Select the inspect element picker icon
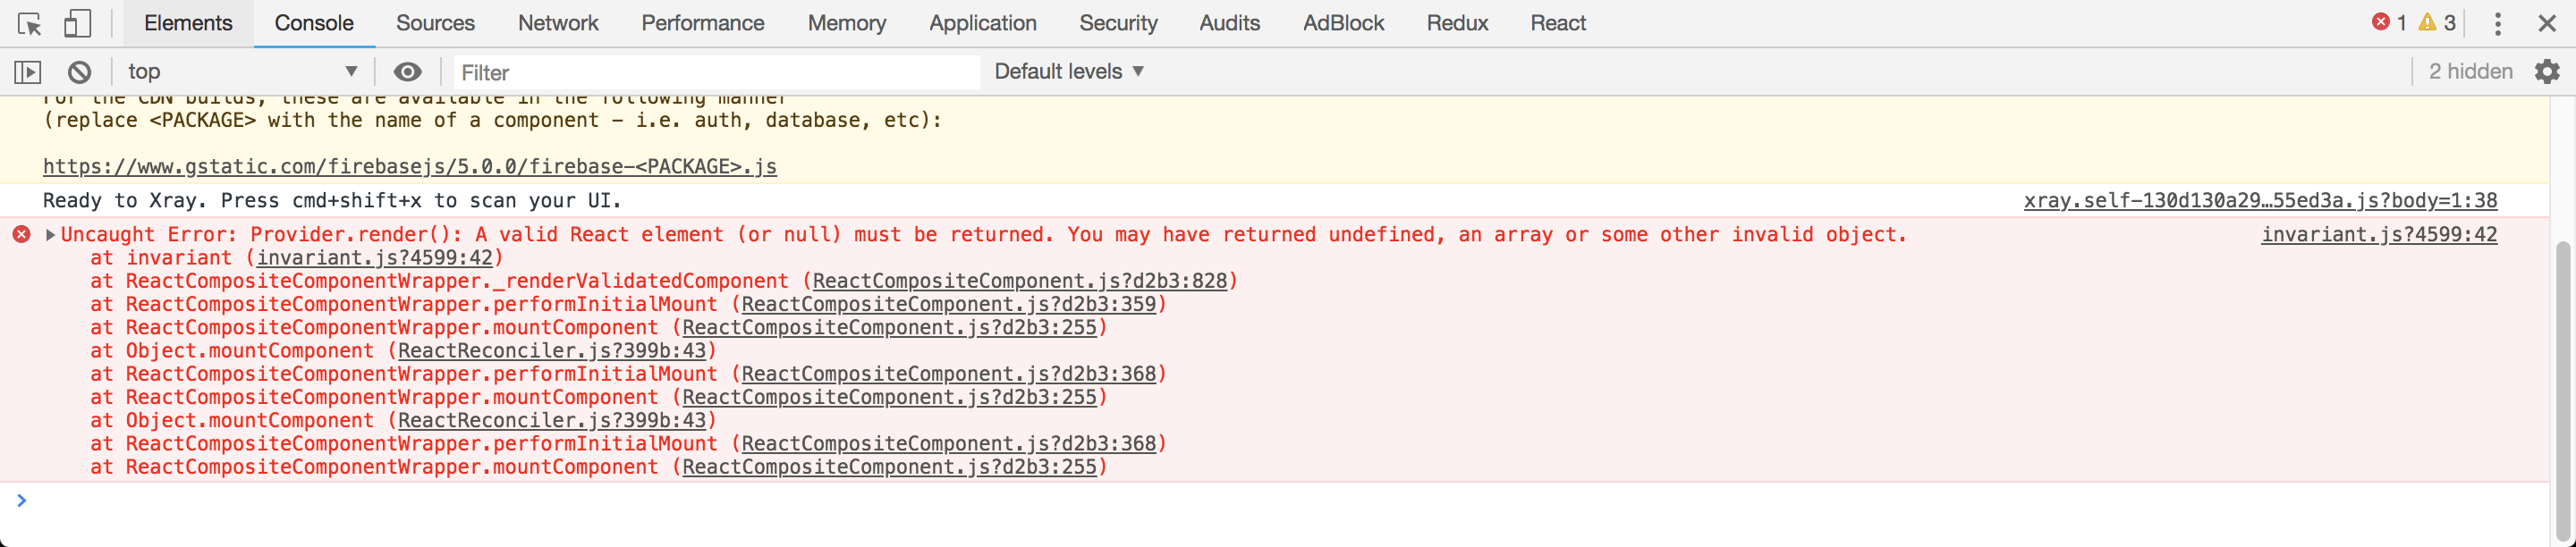The width and height of the screenshot is (2576, 547). tap(29, 24)
